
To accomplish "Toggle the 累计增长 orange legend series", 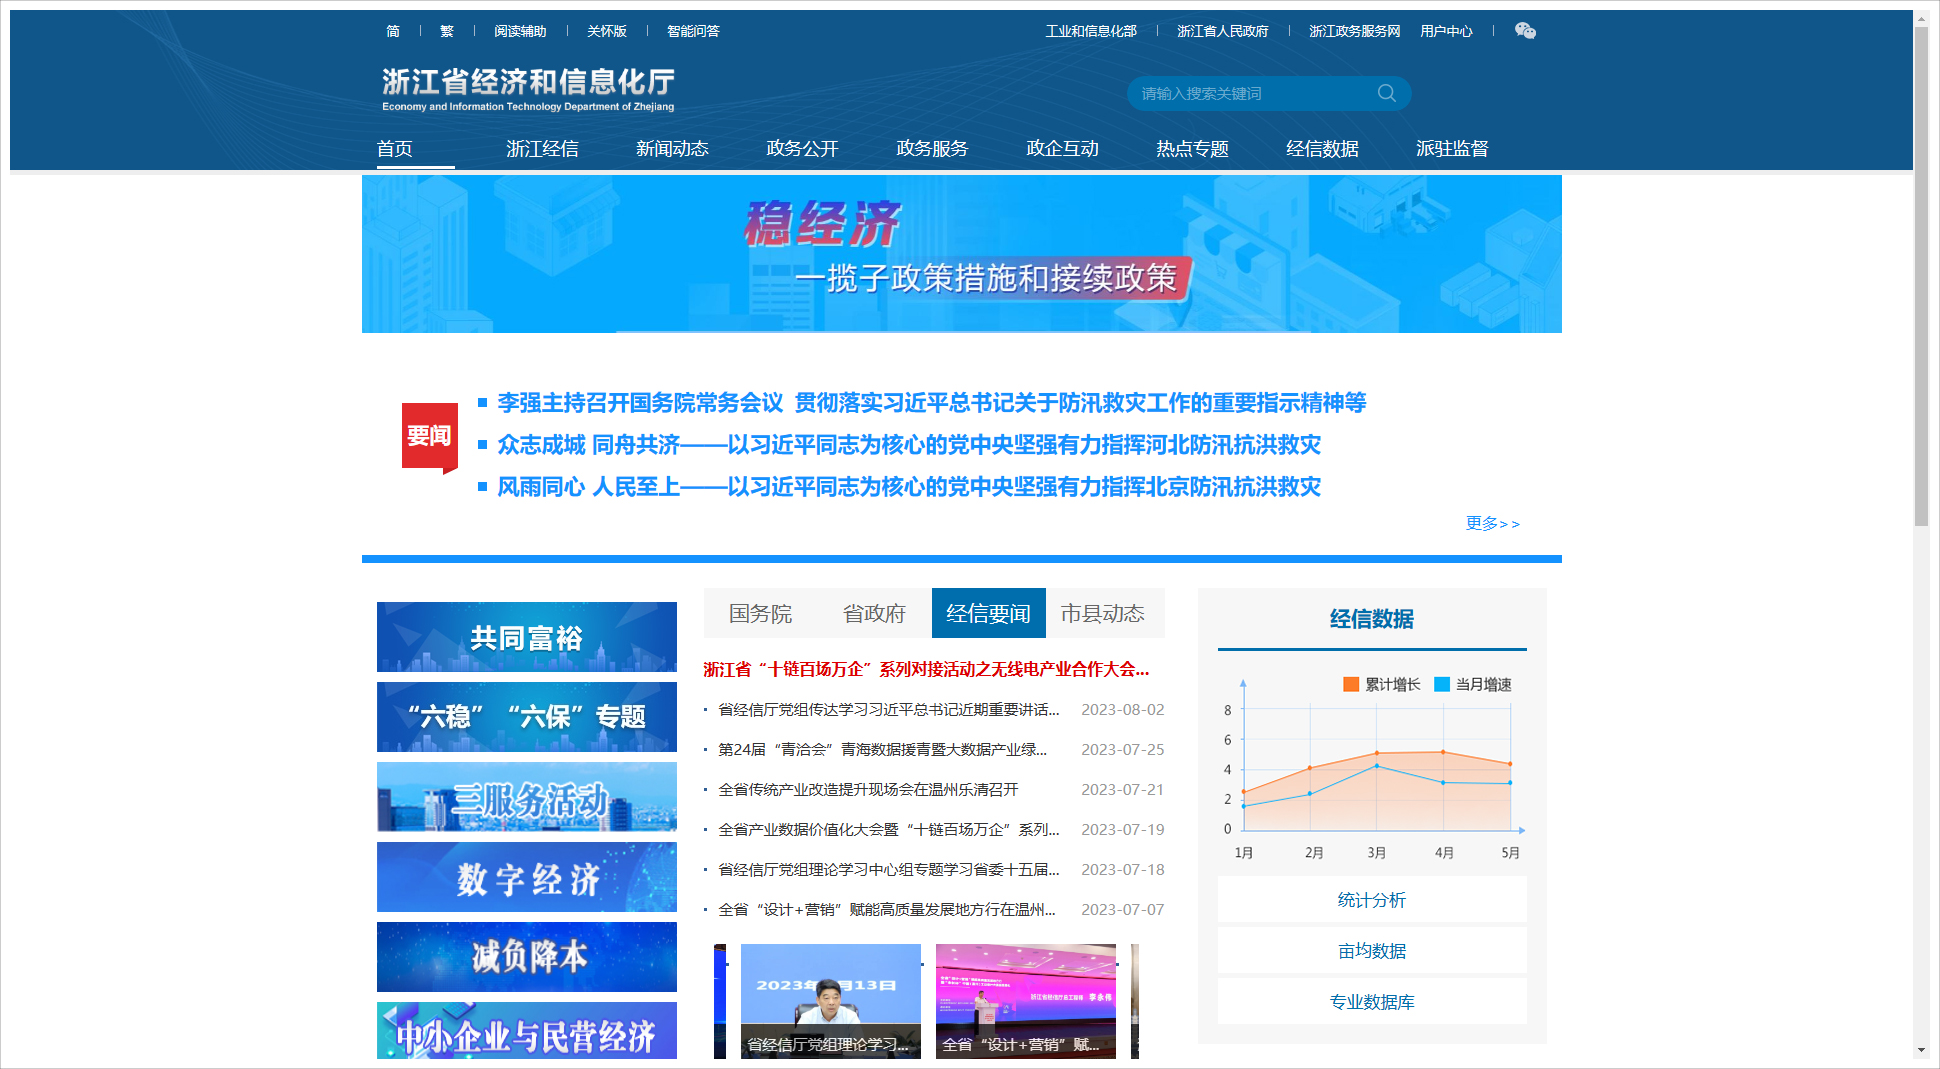I will pos(1381,684).
